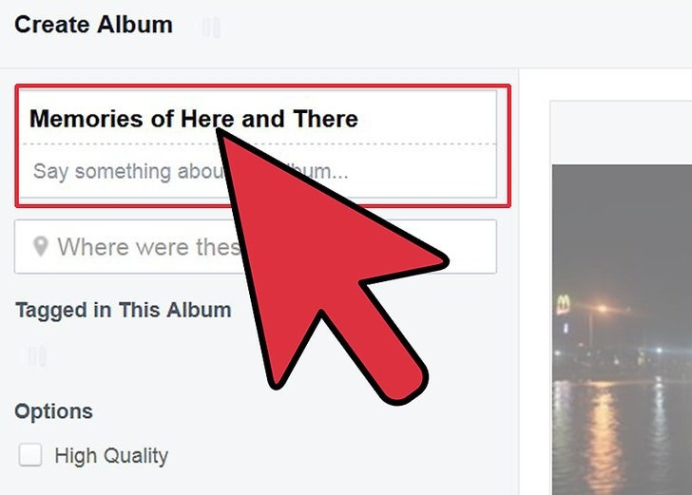Click the album title field 'Memories of Here and There'
692x495 pixels.
click(259, 118)
